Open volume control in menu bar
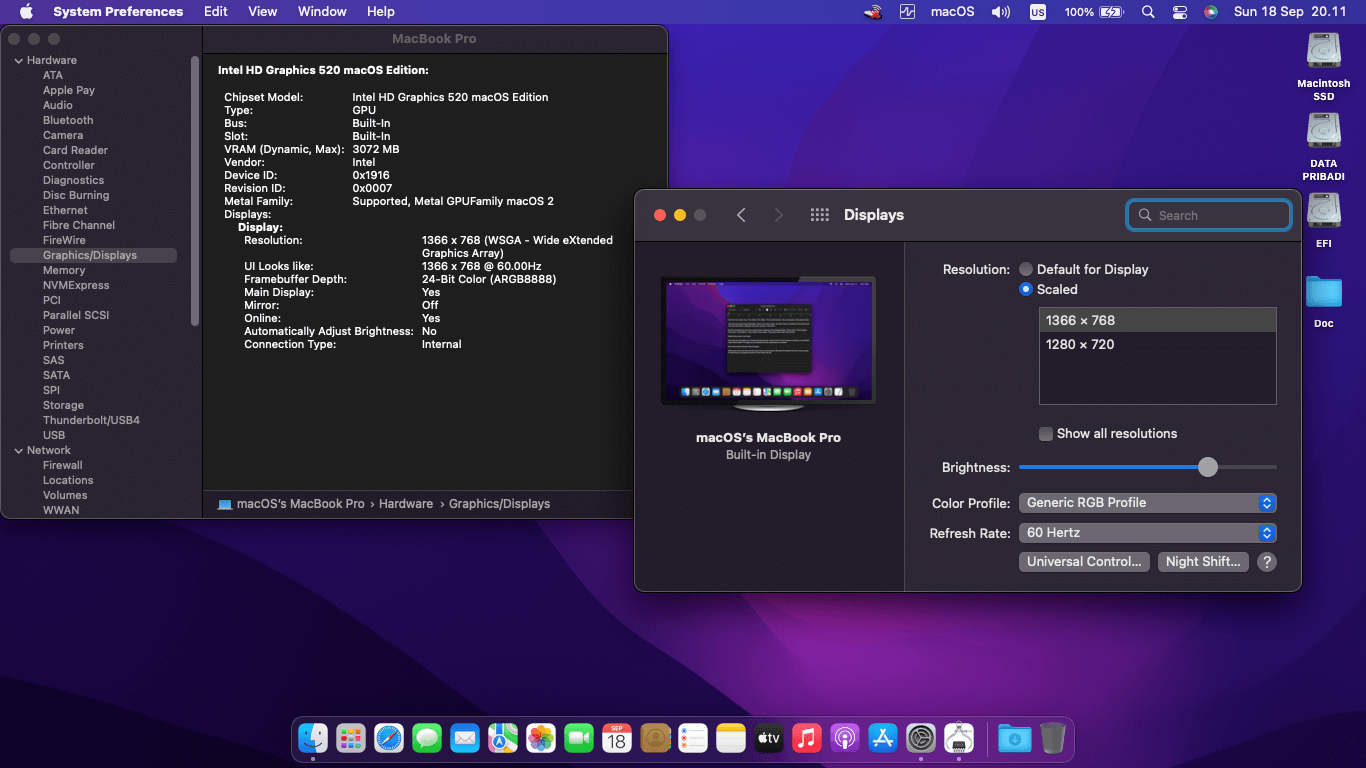The image size is (1366, 768). click(1000, 12)
